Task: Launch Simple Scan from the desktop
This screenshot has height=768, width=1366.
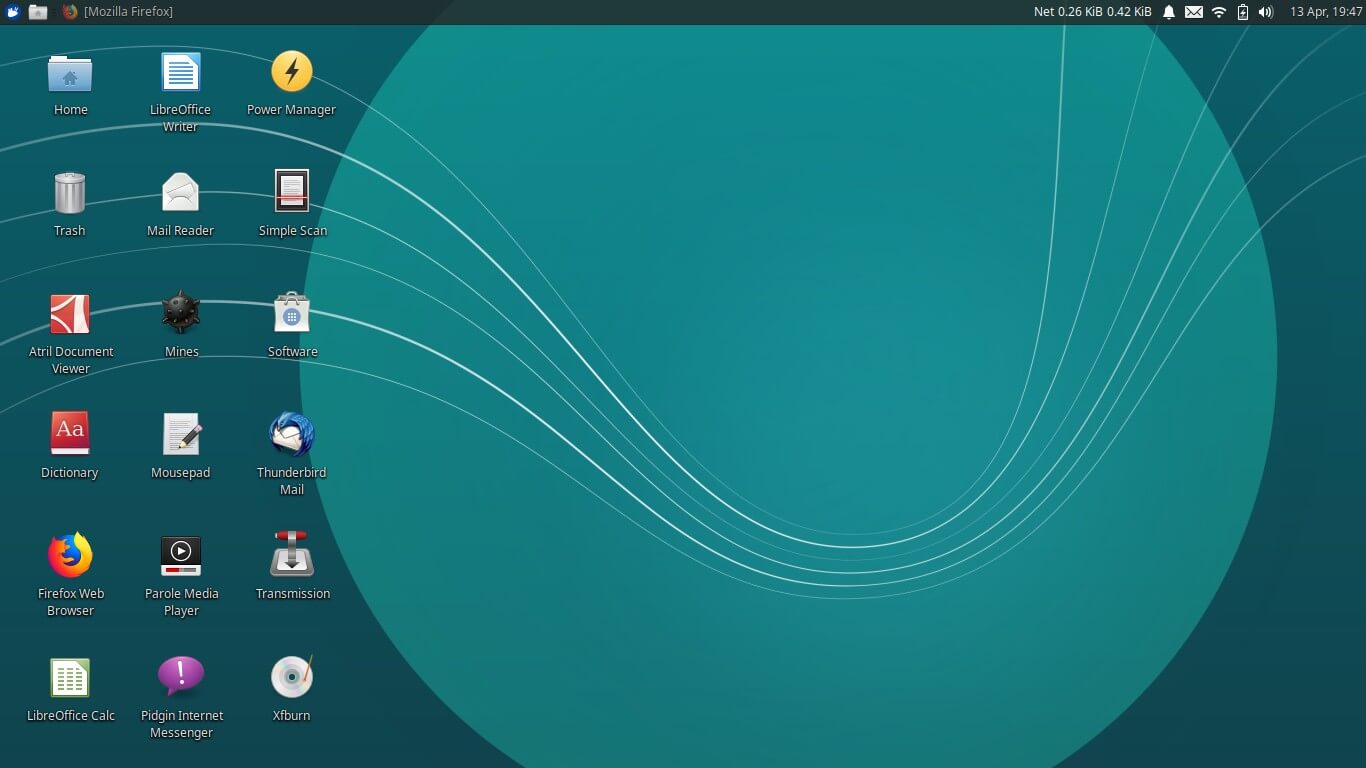Action: 292,190
